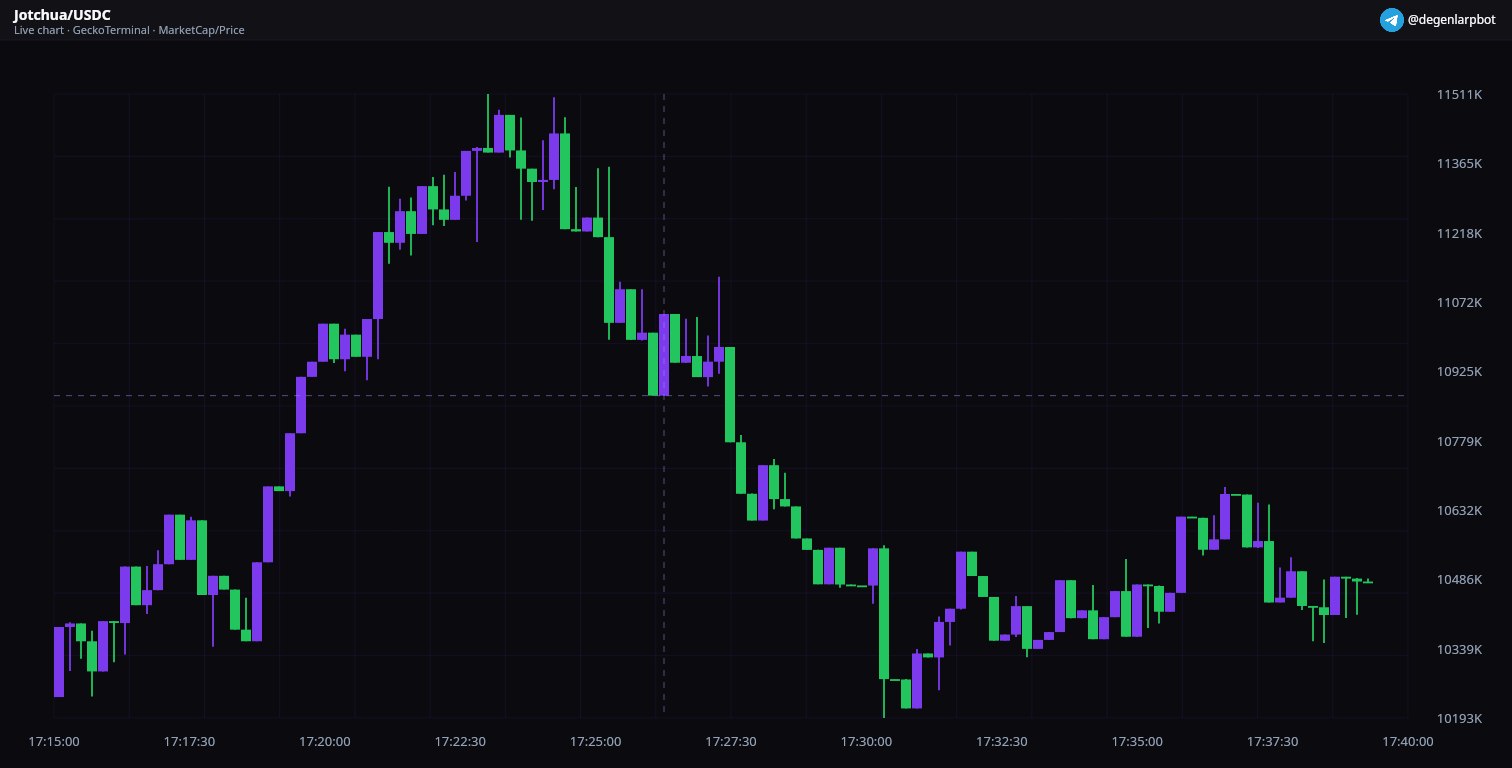Select the 10339K price axis label
This screenshot has height=768, width=1512.
(1459, 649)
